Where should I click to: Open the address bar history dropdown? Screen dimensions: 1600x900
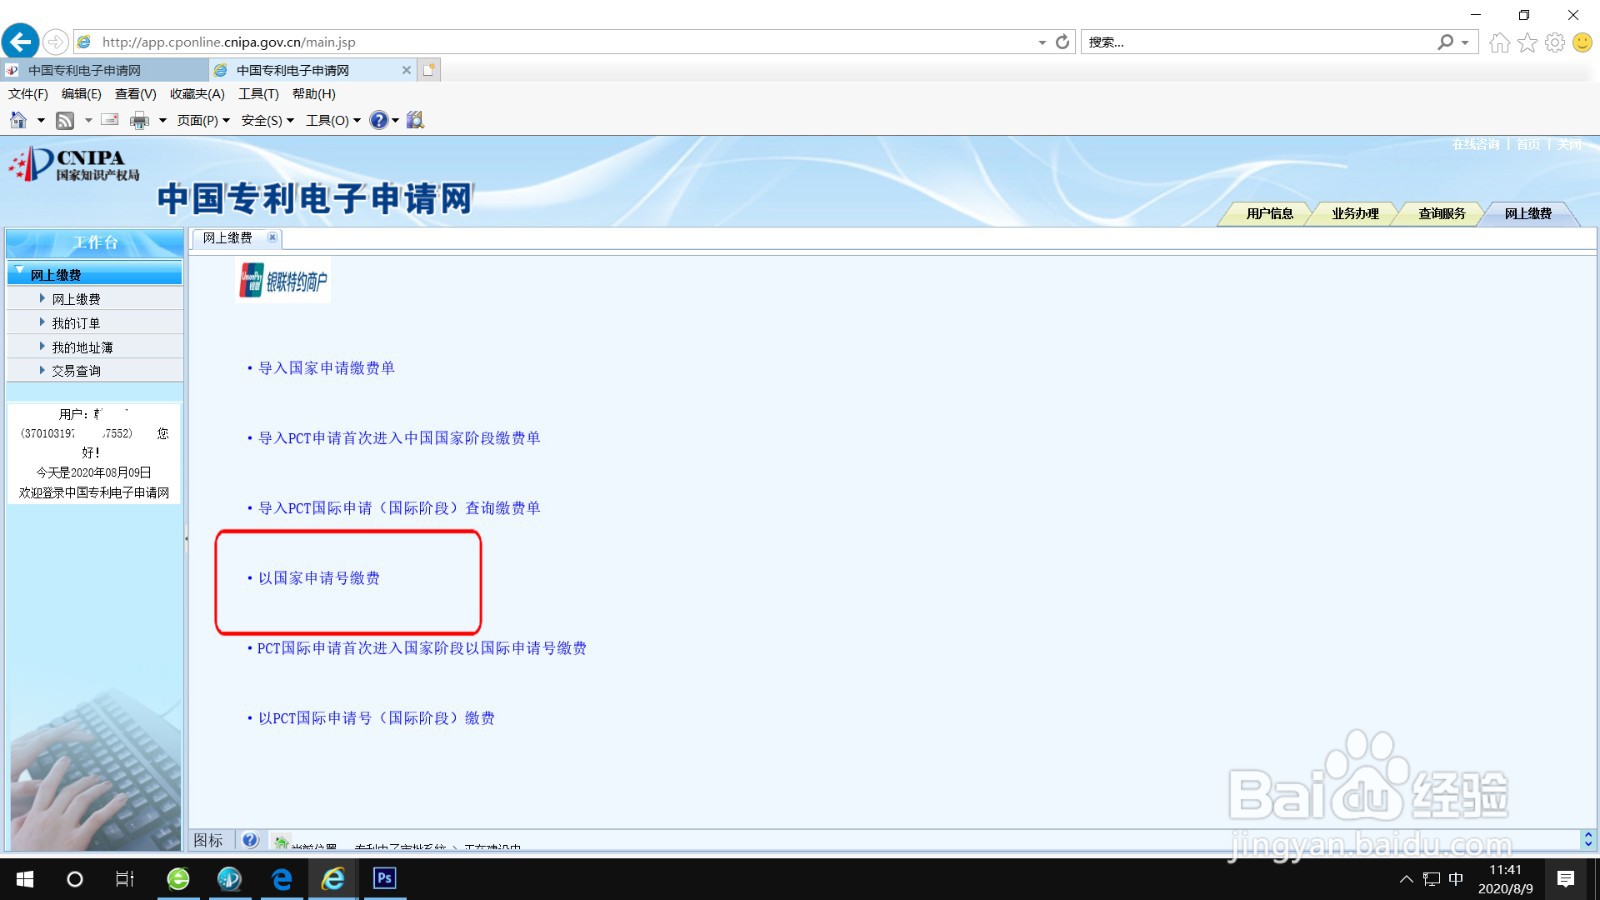pyautogui.click(x=1042, y=42)
